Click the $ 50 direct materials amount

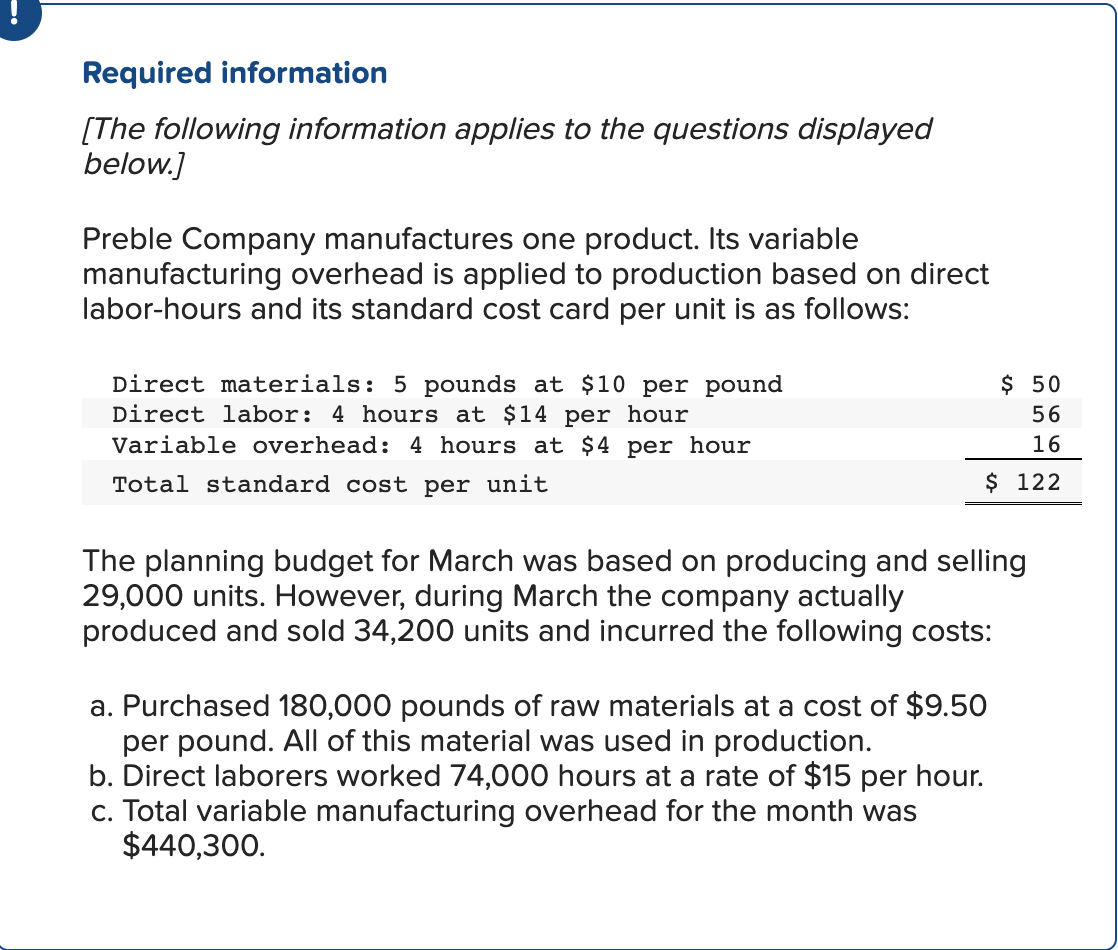[1030, 384]
